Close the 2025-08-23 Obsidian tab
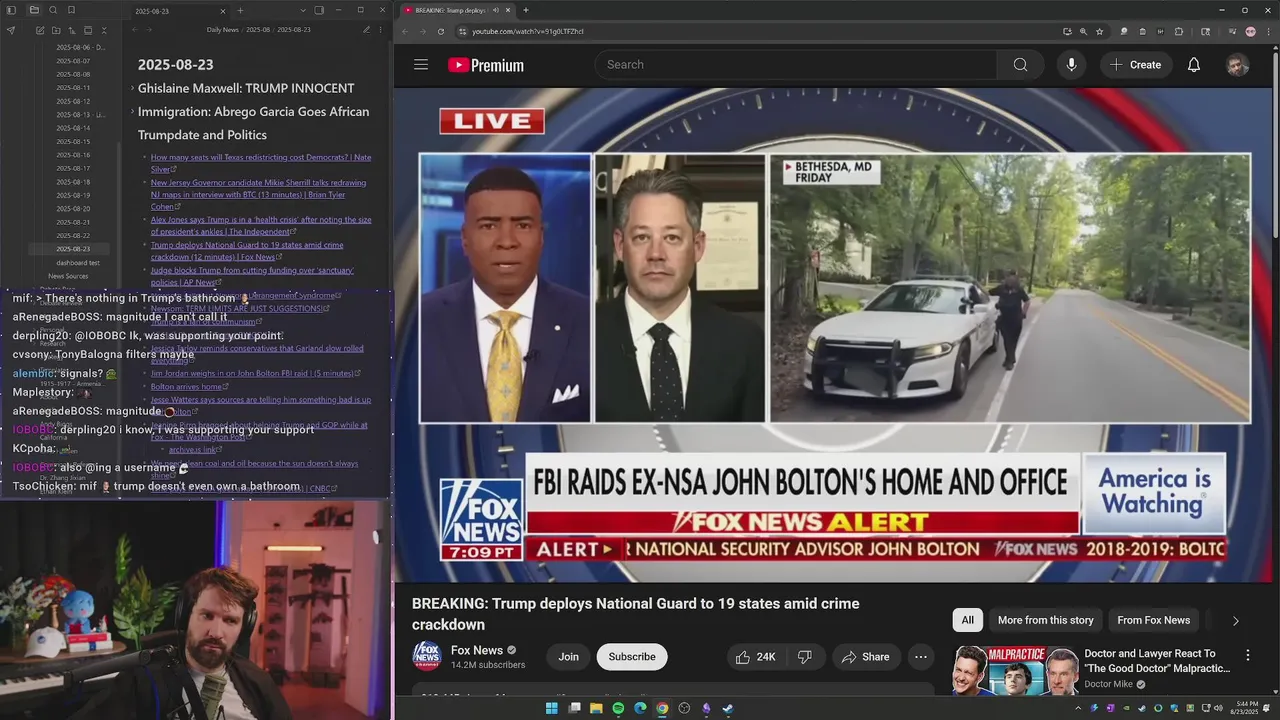Screen dimensions: 1280x720 225,10
